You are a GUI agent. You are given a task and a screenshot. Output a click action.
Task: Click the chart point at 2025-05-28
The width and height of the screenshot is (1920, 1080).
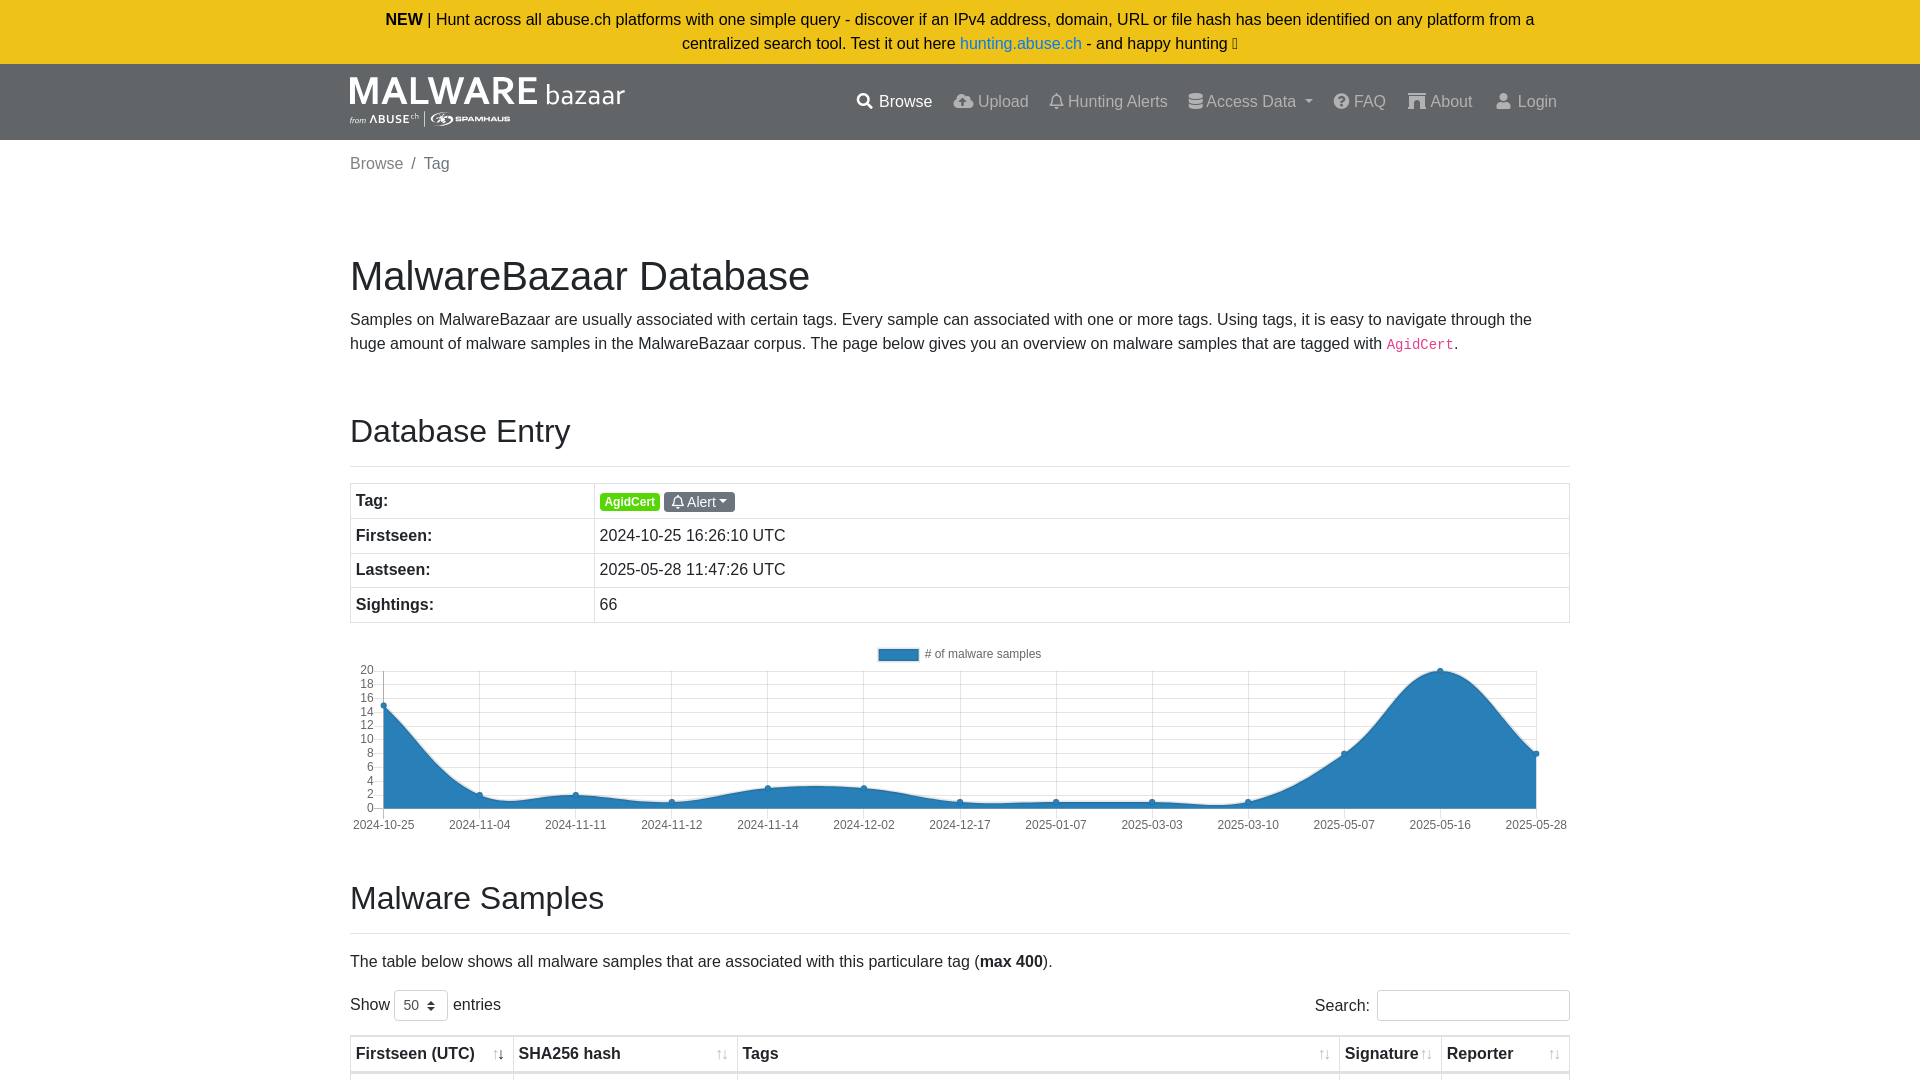click(1536, 754)
